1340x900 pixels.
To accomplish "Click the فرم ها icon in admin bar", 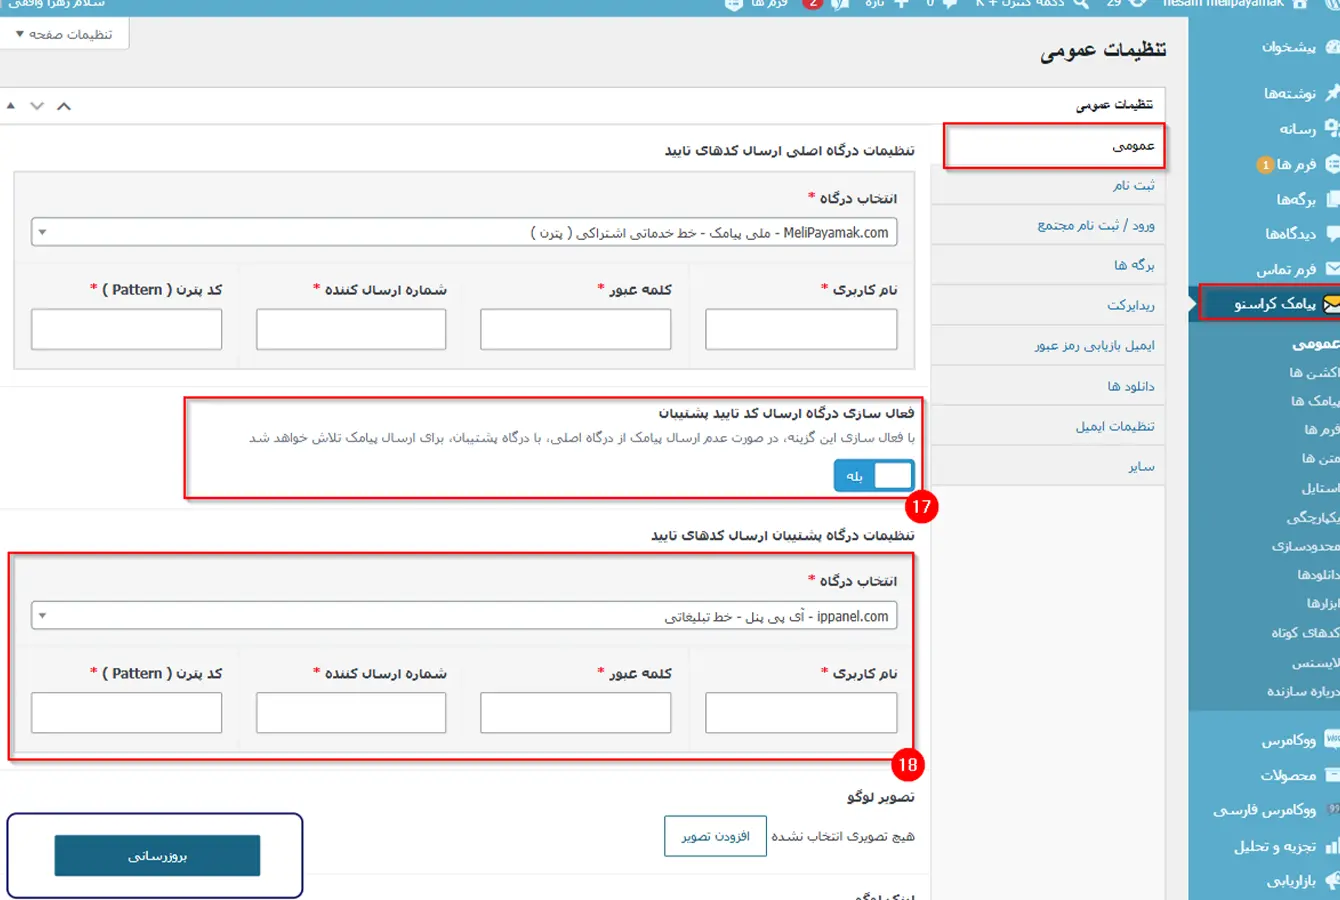I will point(734,4).
